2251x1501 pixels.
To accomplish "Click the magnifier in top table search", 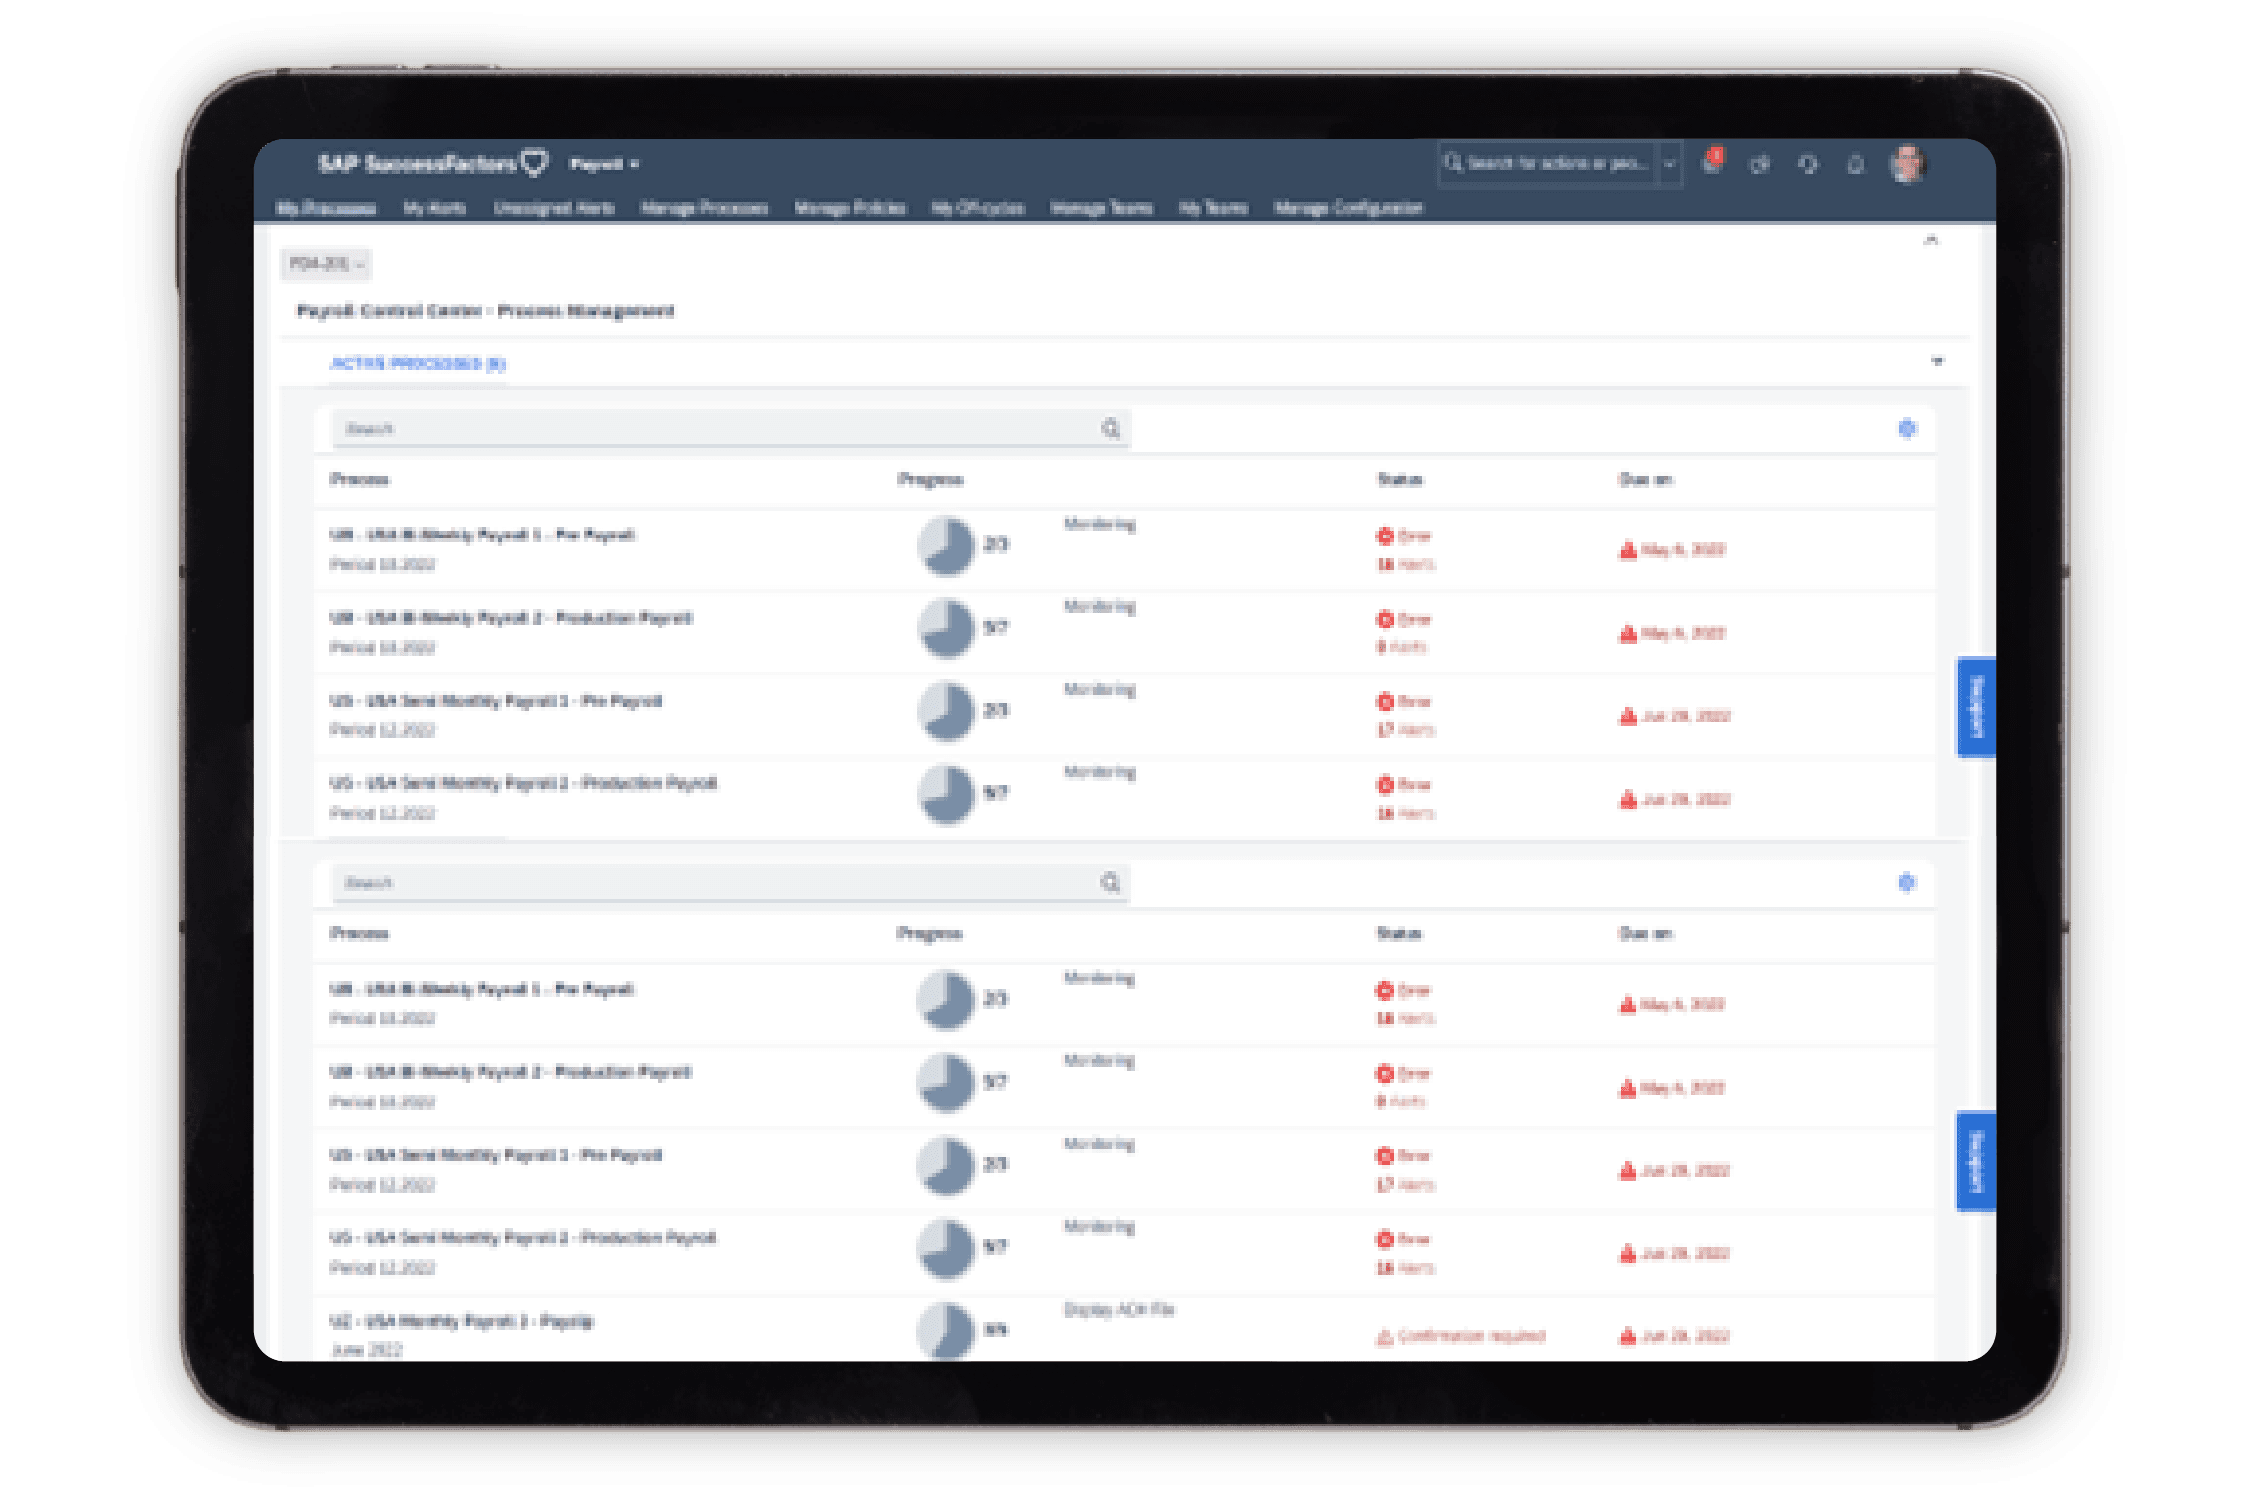I will tap(1110, 429).
